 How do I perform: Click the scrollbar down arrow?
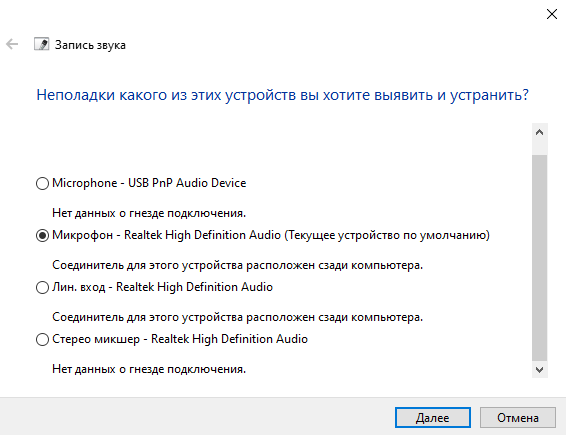540,369
